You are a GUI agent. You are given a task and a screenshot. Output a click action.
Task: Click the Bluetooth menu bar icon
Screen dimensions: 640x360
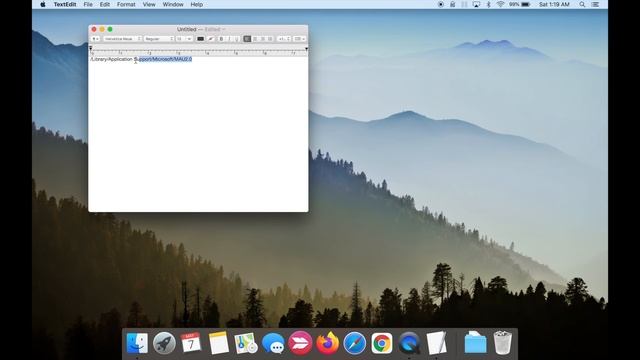coord(488,4)
